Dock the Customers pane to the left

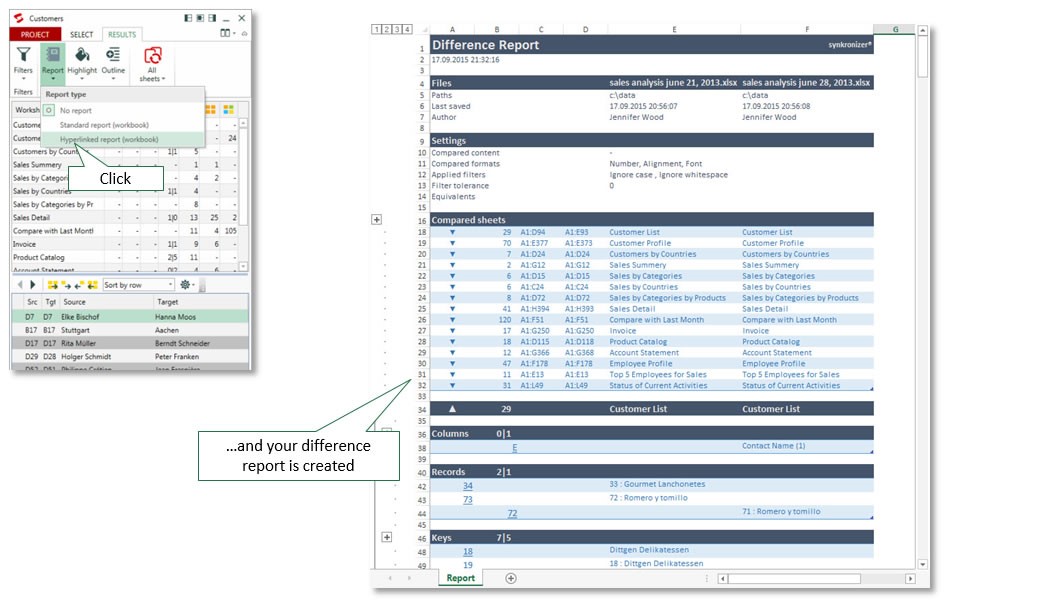pos(188,18)
